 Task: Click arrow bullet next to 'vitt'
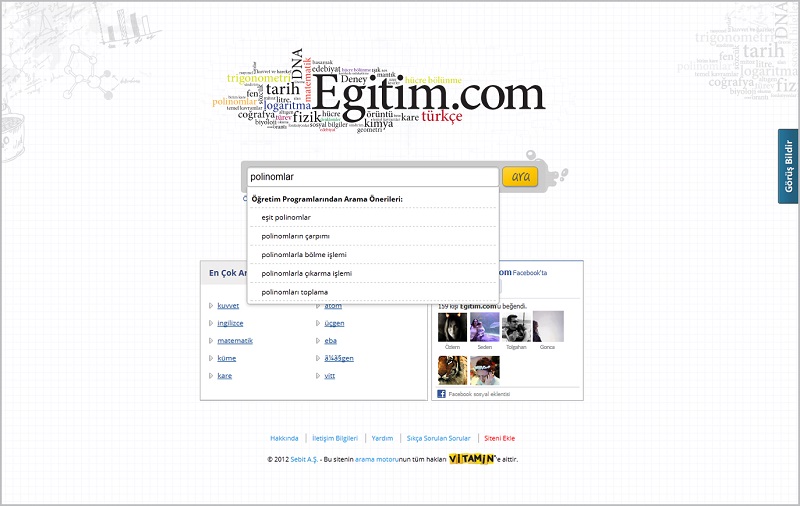(318, 375)
